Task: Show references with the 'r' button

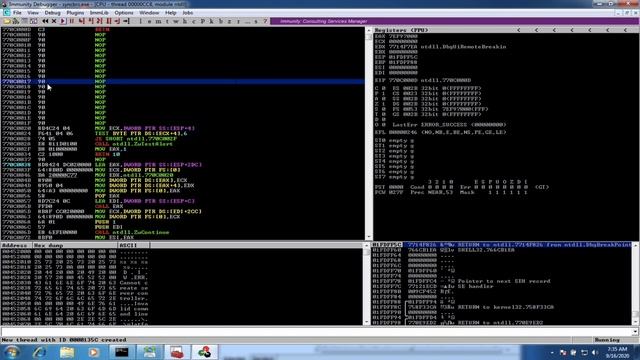Action: click(238, 21)
